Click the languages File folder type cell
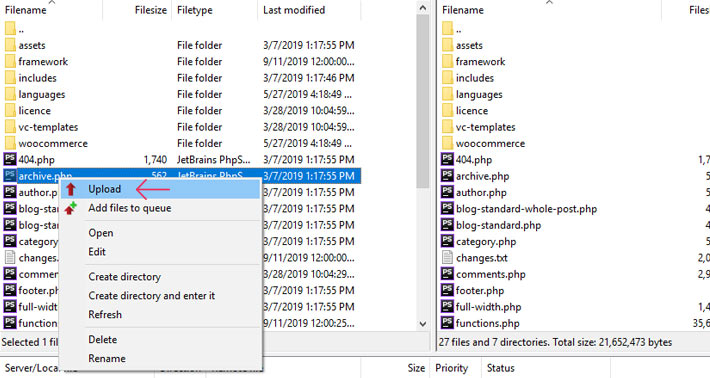 [199, 94]
